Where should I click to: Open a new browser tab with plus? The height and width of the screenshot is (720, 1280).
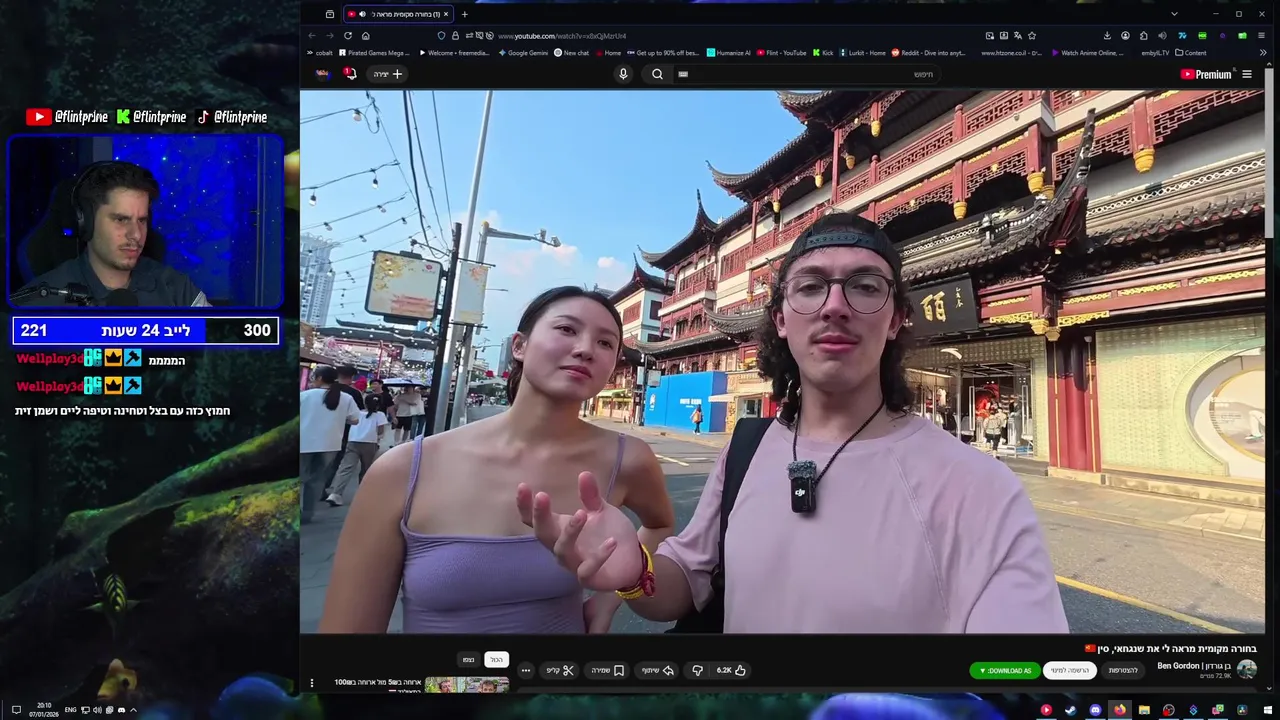(x=464, y=14)
